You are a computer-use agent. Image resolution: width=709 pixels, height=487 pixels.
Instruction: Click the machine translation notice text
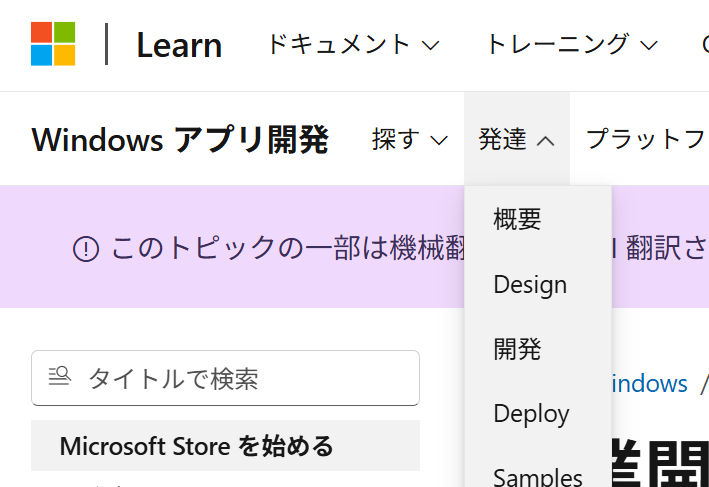click(x=288, y=248)
